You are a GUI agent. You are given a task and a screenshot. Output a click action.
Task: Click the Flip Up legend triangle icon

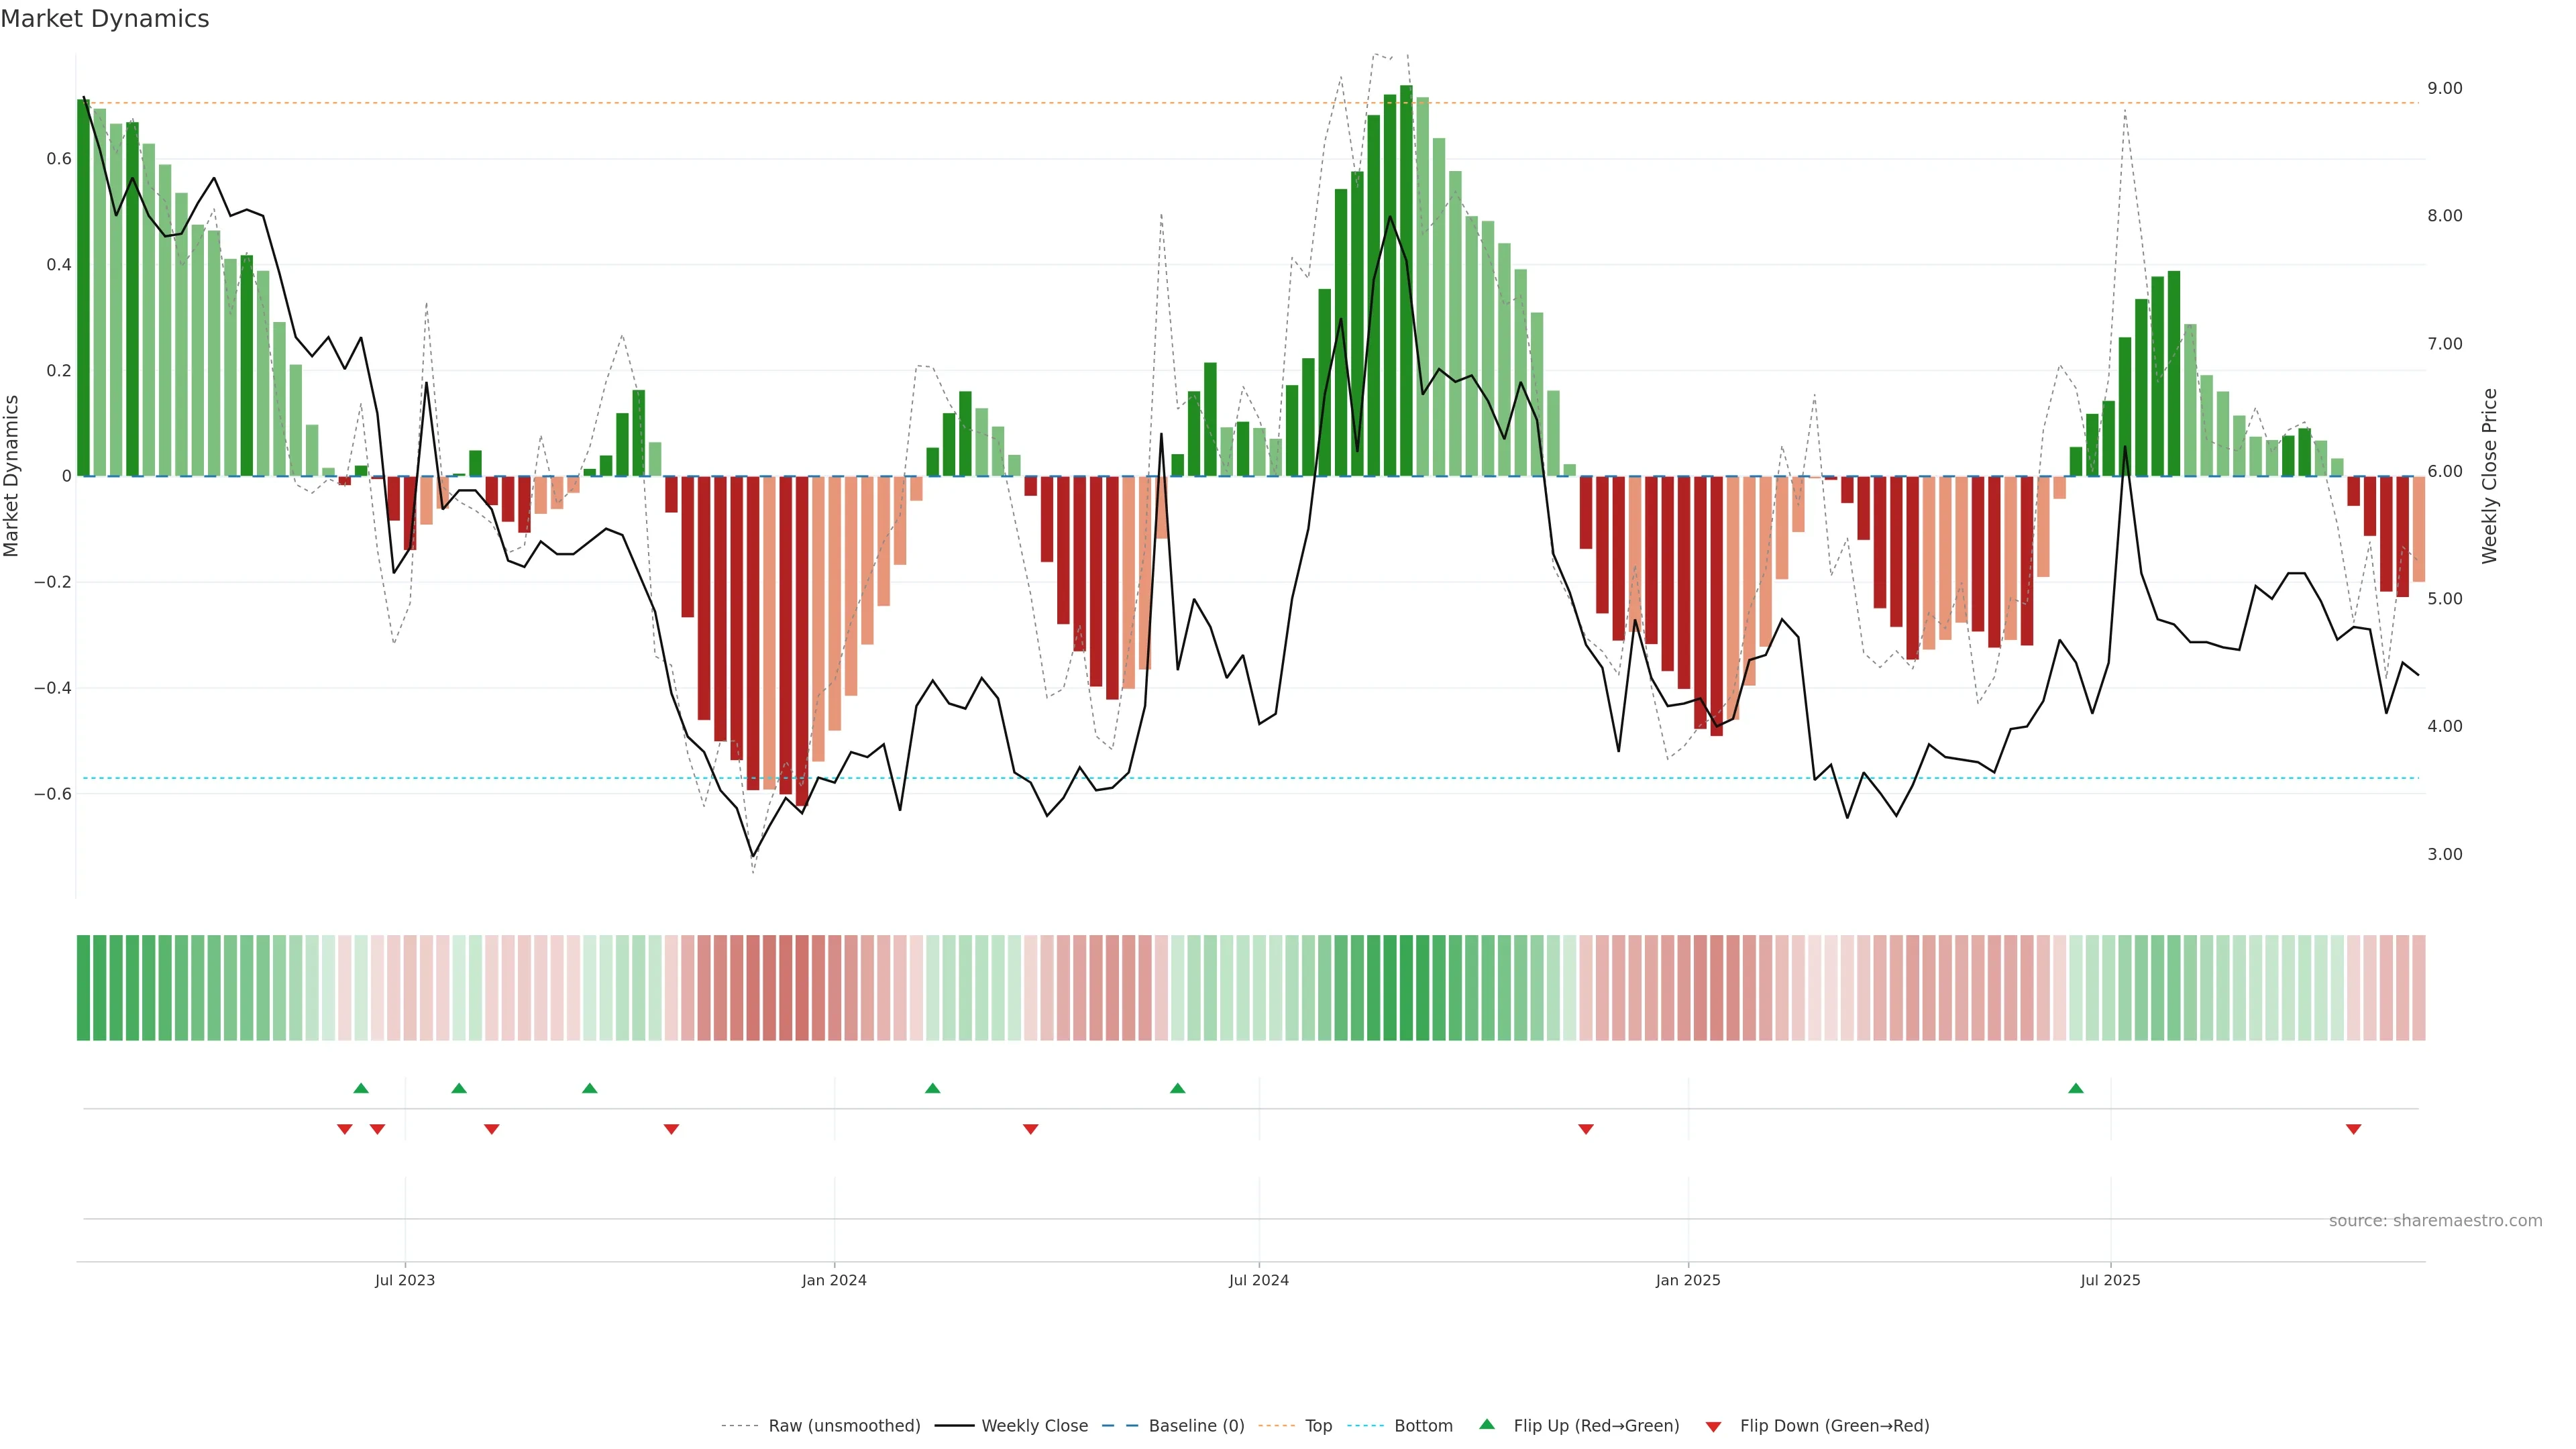[1487, 1424]
